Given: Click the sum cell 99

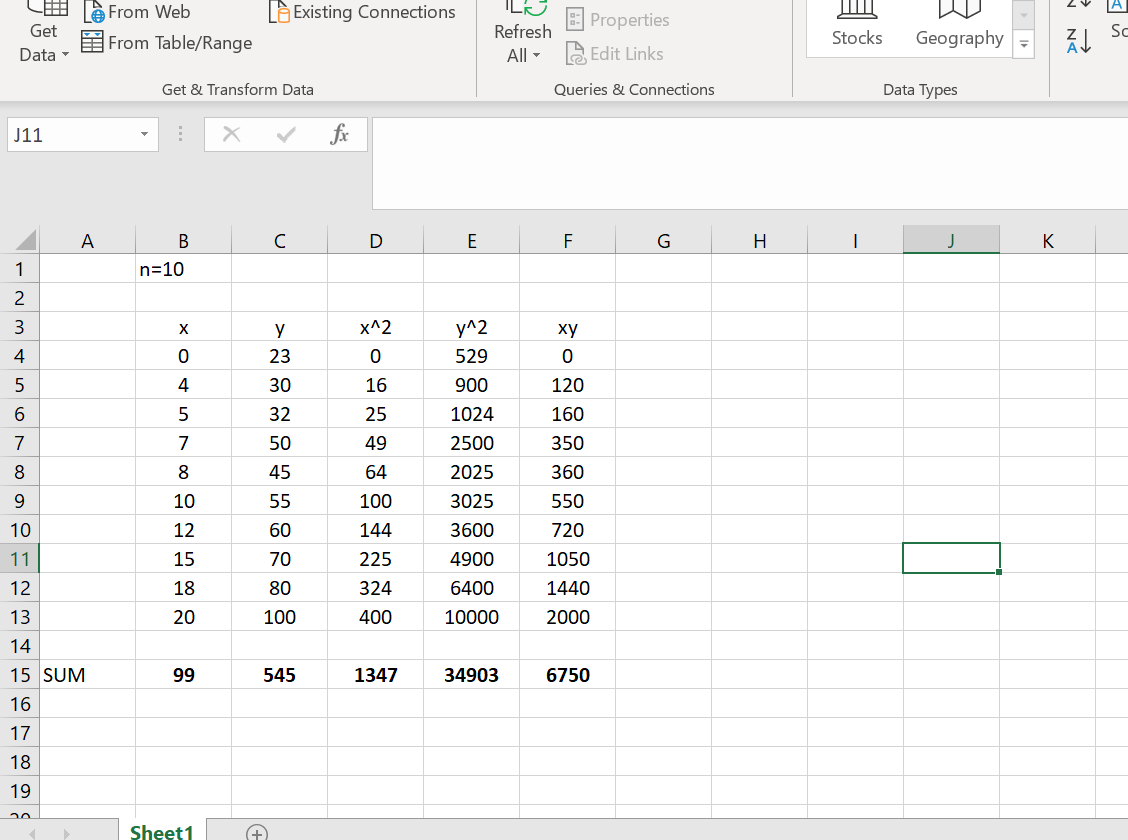Looking at the screenshot, I should (x=183, y=675).
